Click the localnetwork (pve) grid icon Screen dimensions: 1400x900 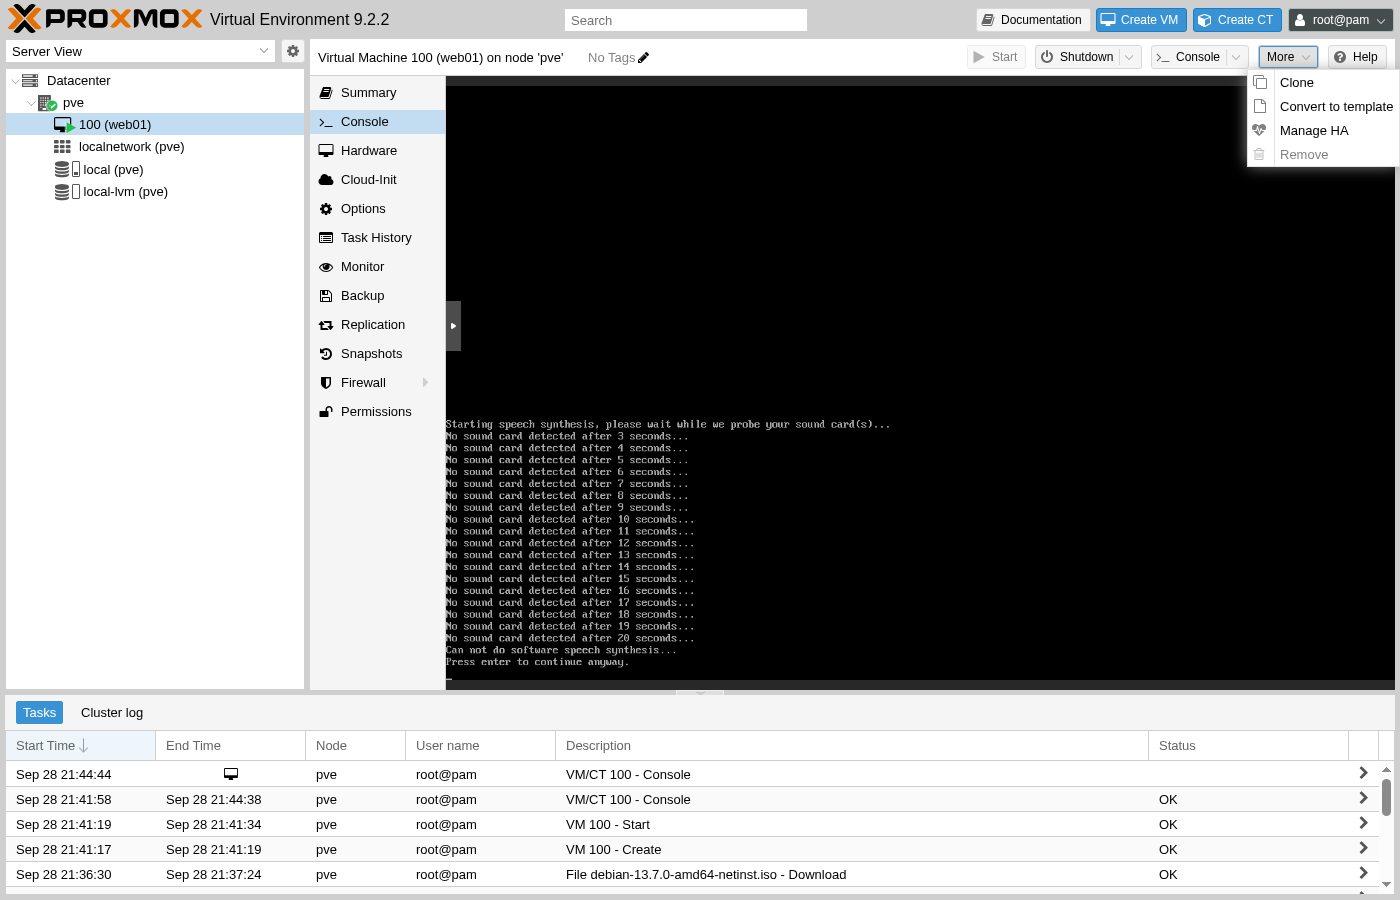click(x=62, y=147)
